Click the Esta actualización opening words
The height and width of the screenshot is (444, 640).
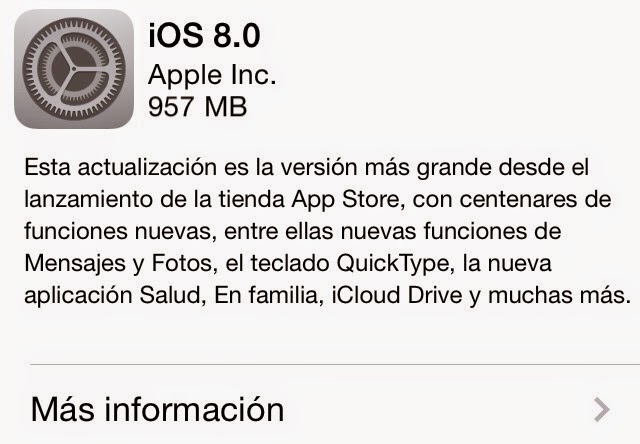coord(120,167)
